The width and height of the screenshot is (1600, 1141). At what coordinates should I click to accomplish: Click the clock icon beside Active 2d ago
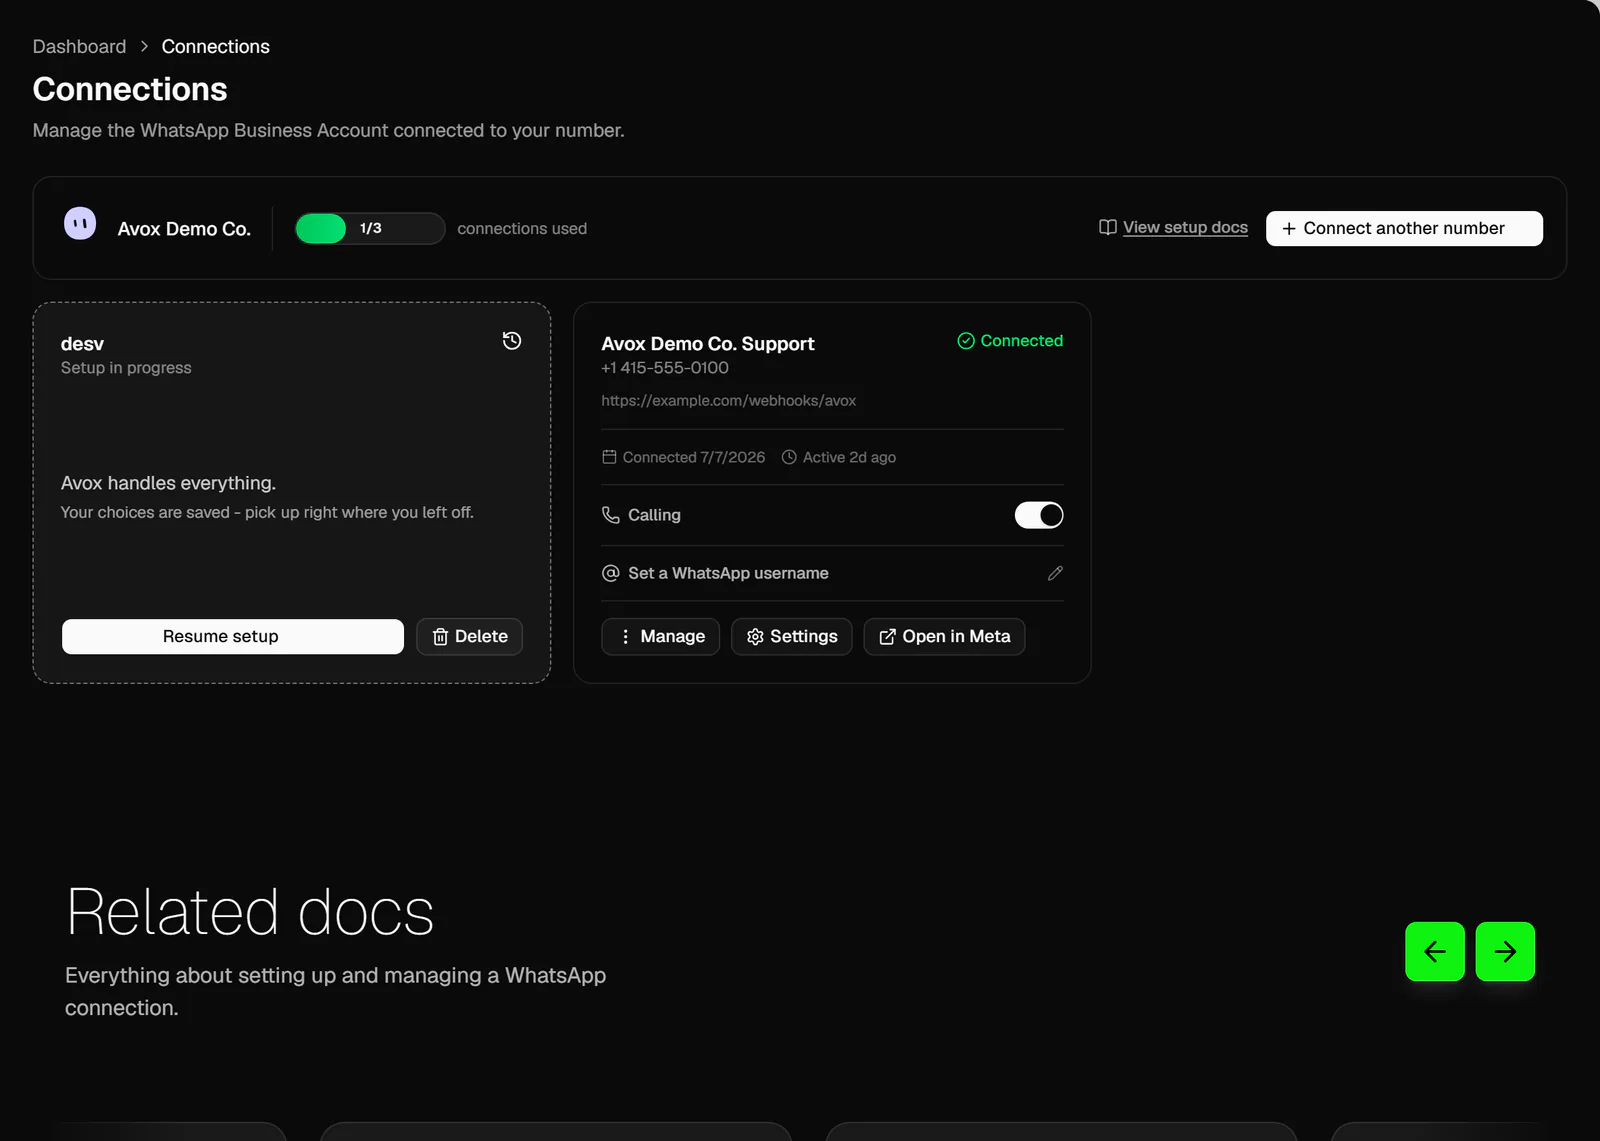tap(789, 457)
